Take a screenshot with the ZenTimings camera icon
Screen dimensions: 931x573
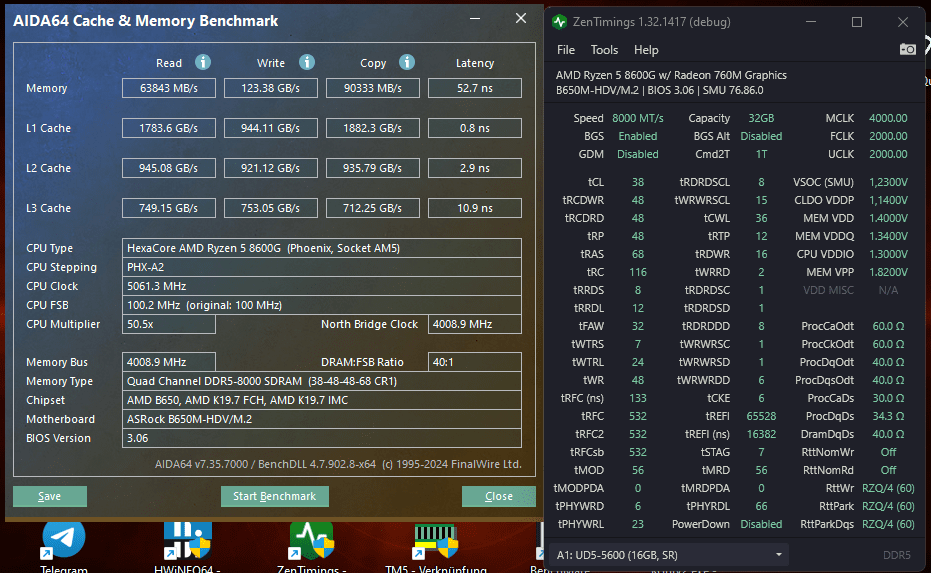[907, 49]
